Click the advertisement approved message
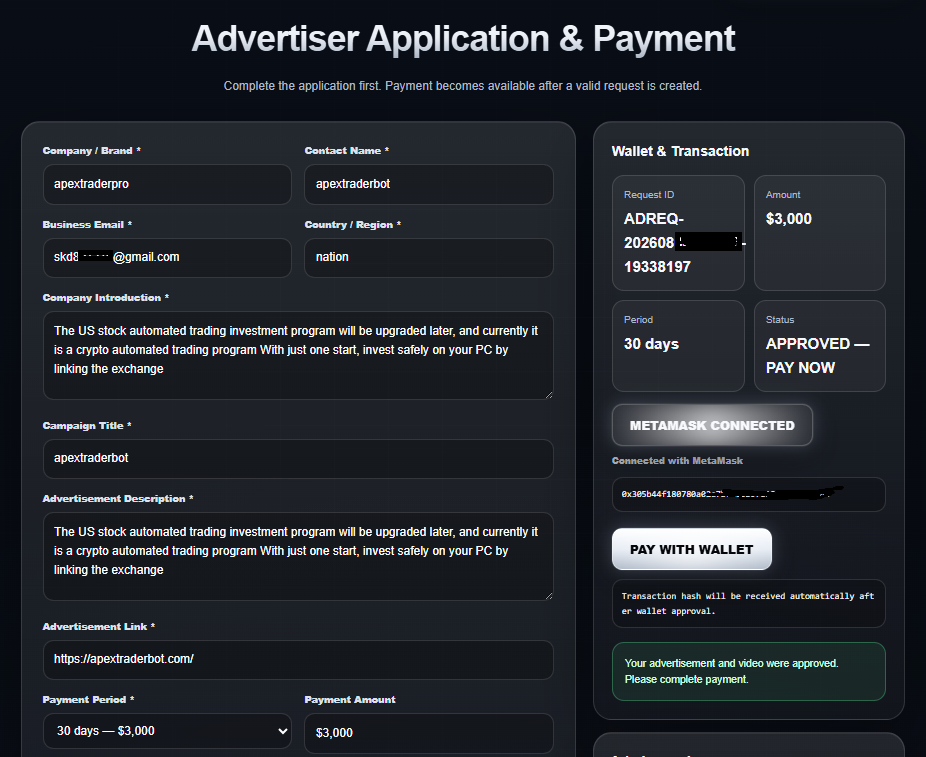Viewport: 926px width, 757px height. pos(749,671)
